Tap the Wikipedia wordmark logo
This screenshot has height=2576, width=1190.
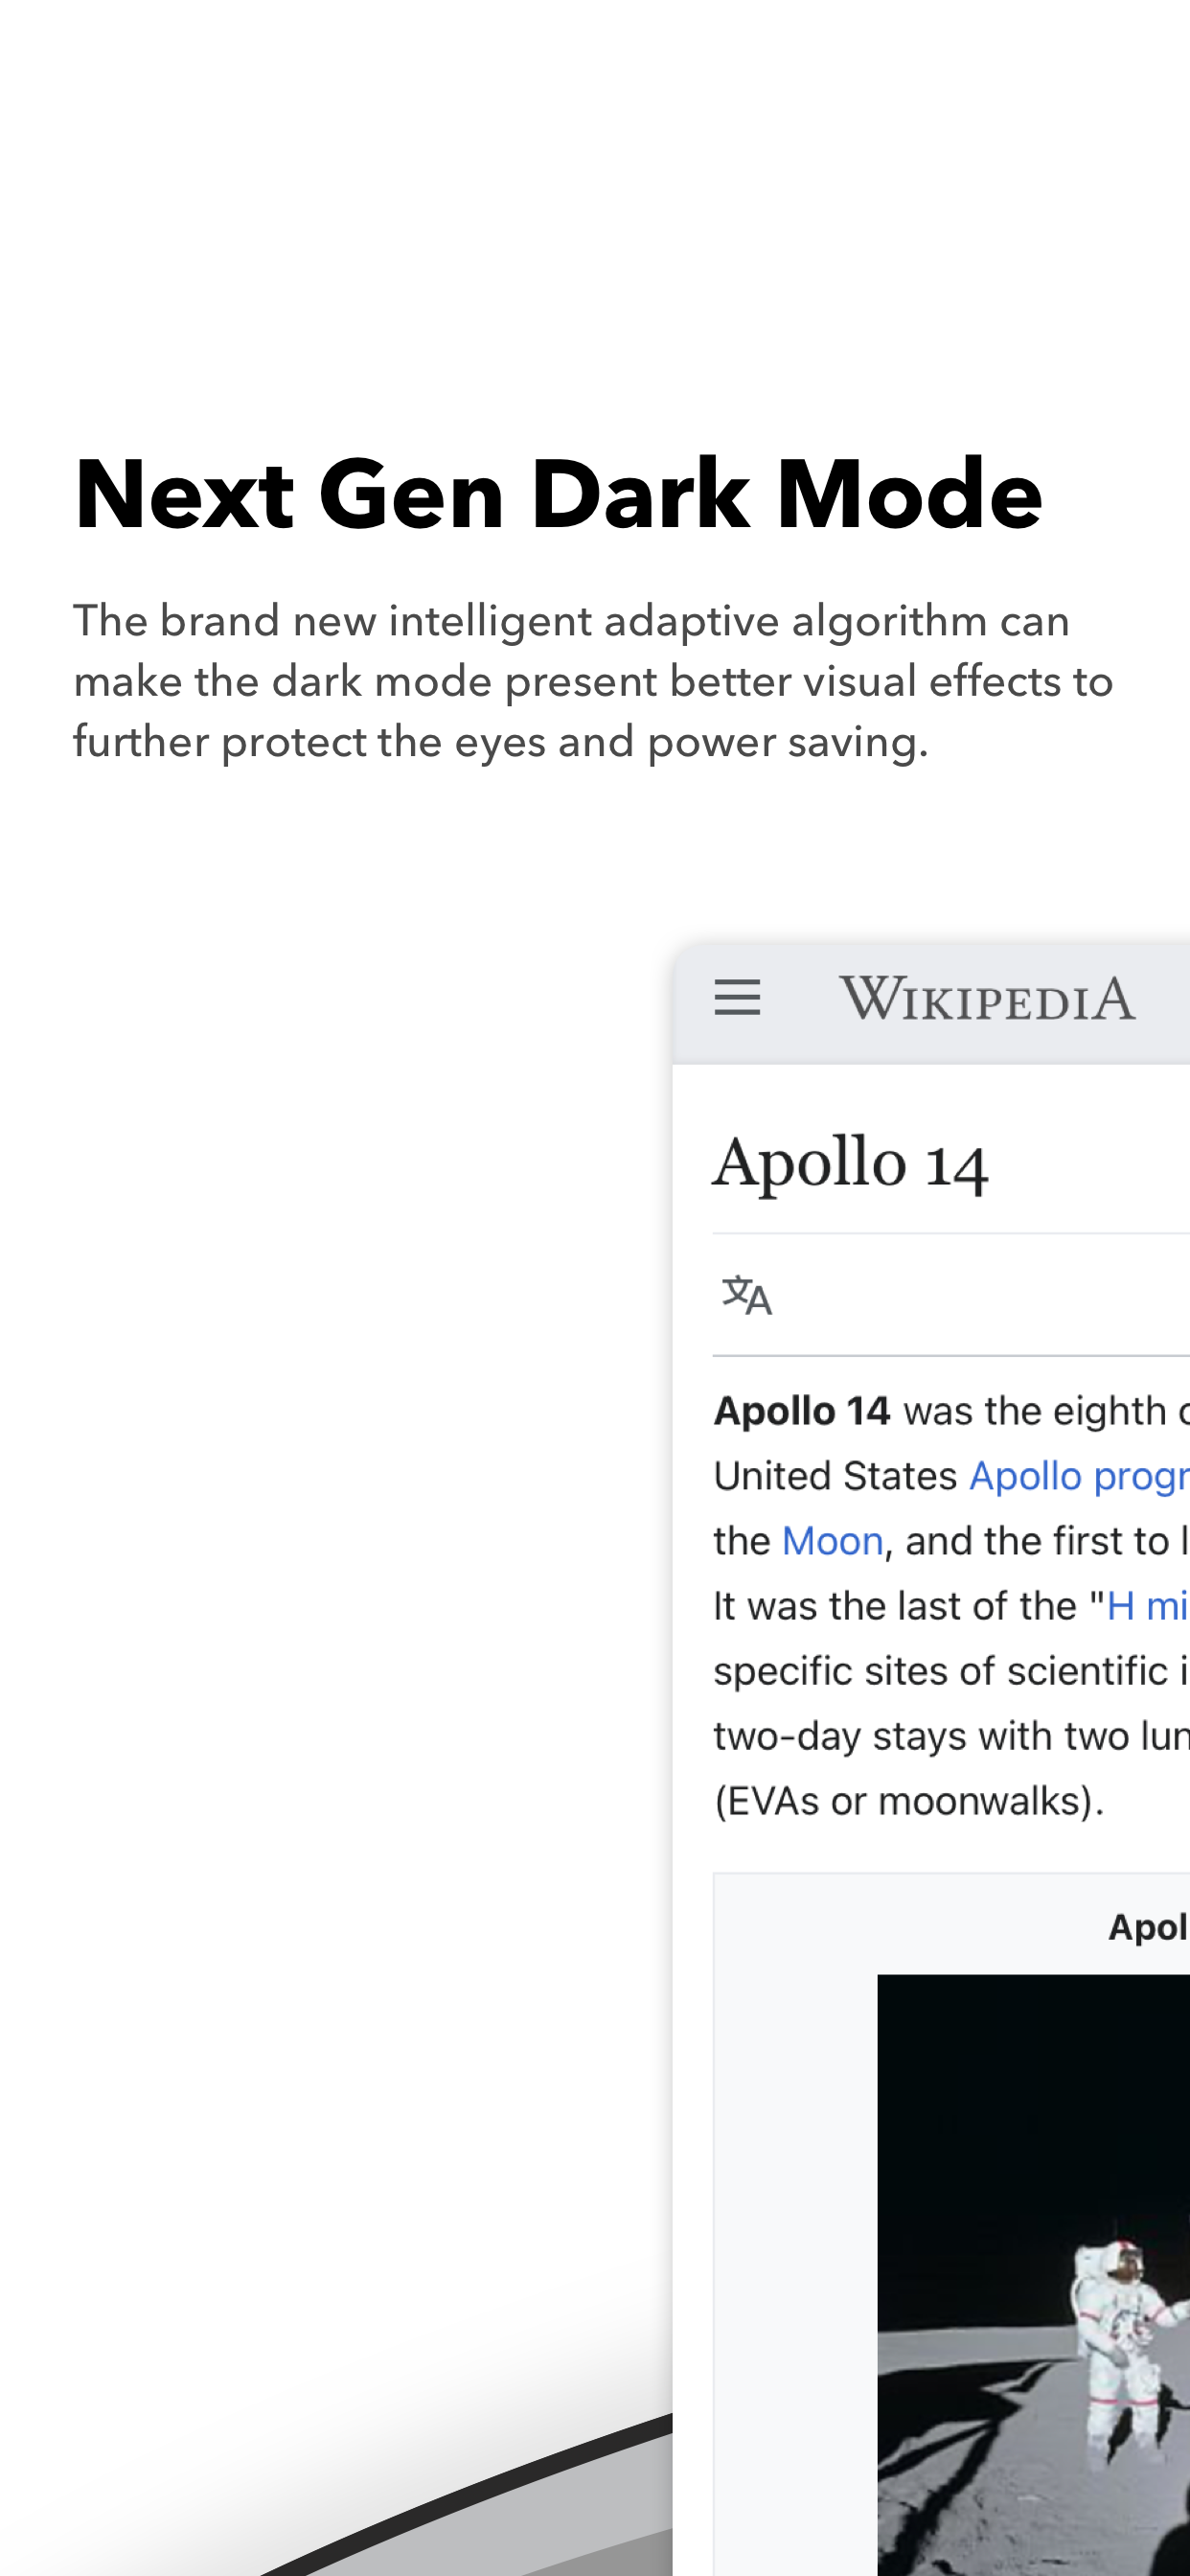[987, 999]
